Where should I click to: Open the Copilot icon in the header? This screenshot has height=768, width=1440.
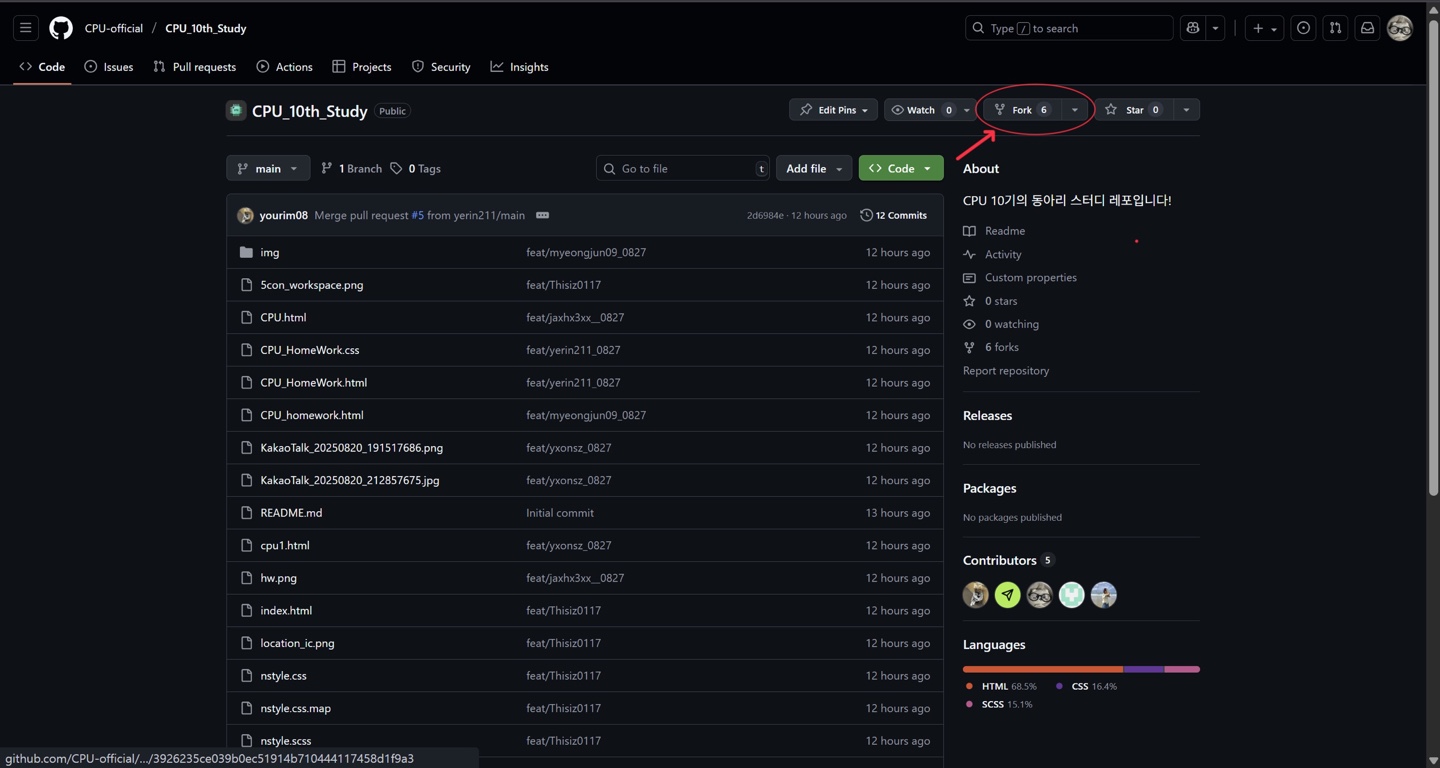[1193, 28]
